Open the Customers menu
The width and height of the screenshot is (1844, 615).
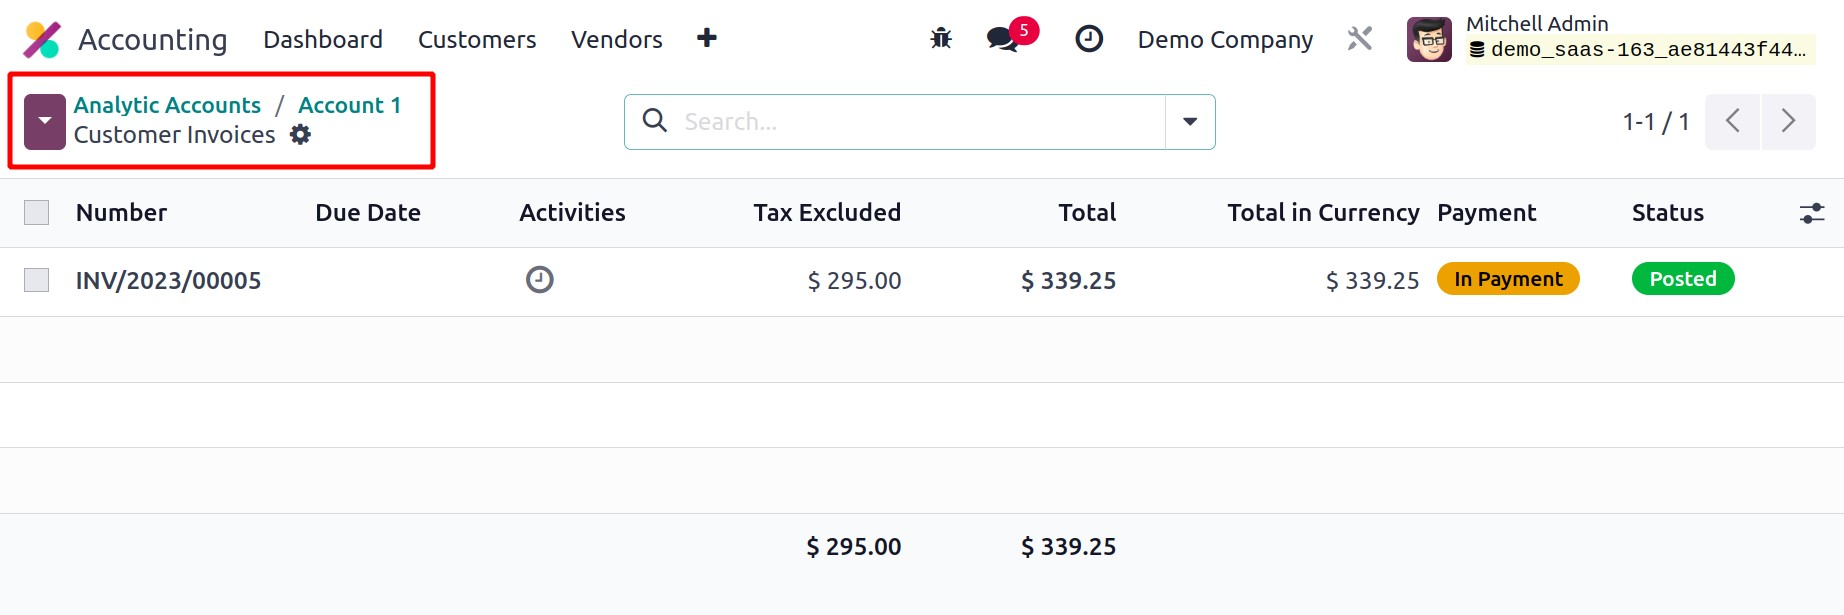click(477, 40)
